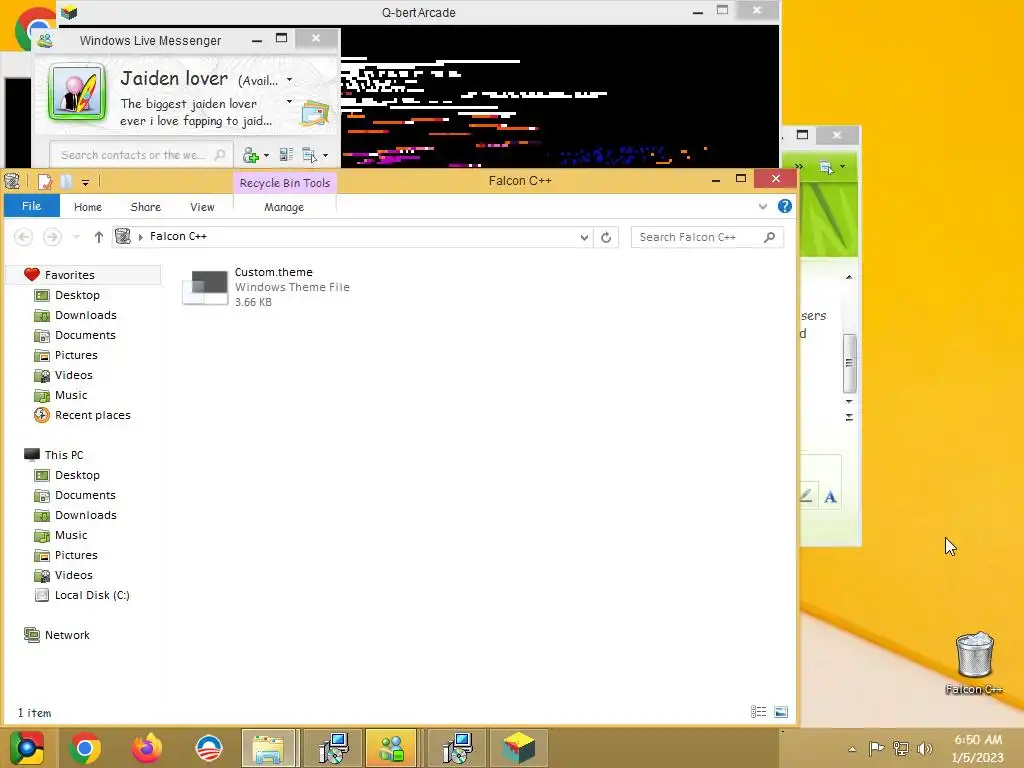
Task: Open the Falcon C++ recycle bin on desktop
Action: point(974,662)
